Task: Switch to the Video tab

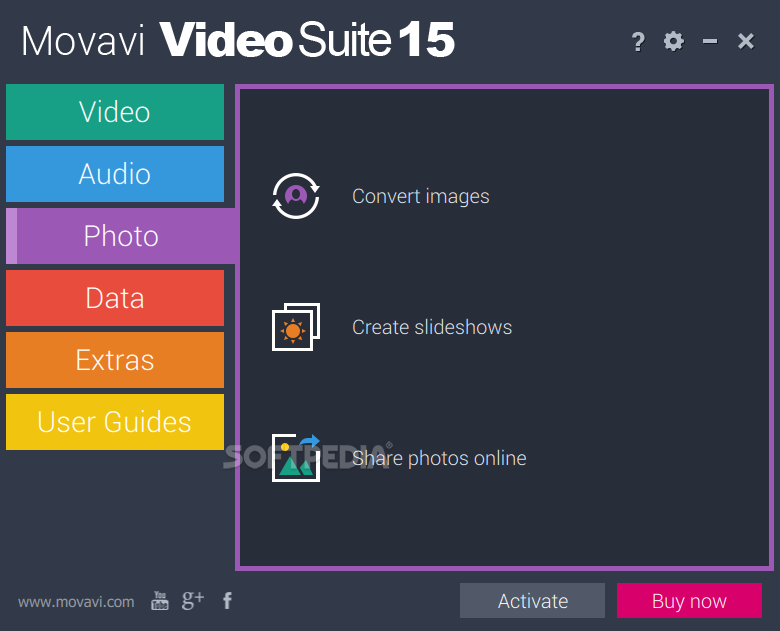Action: pos(115,112)
